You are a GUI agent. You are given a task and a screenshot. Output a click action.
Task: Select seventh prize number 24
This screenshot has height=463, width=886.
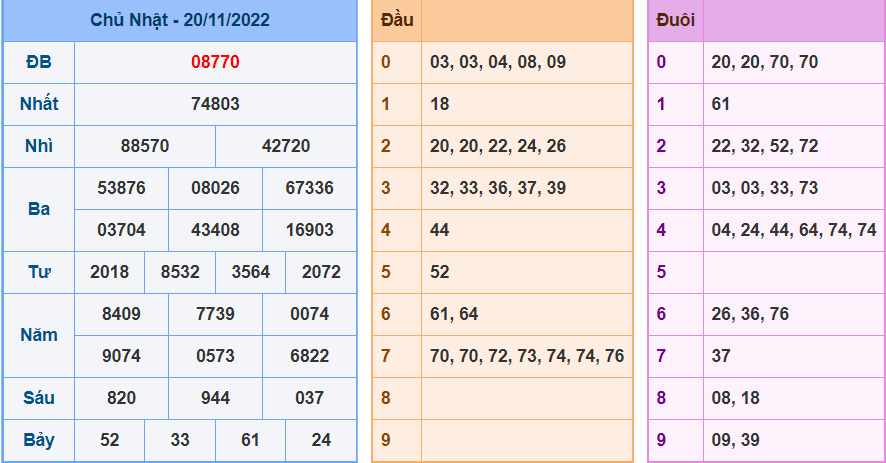[x=322, y=440]
